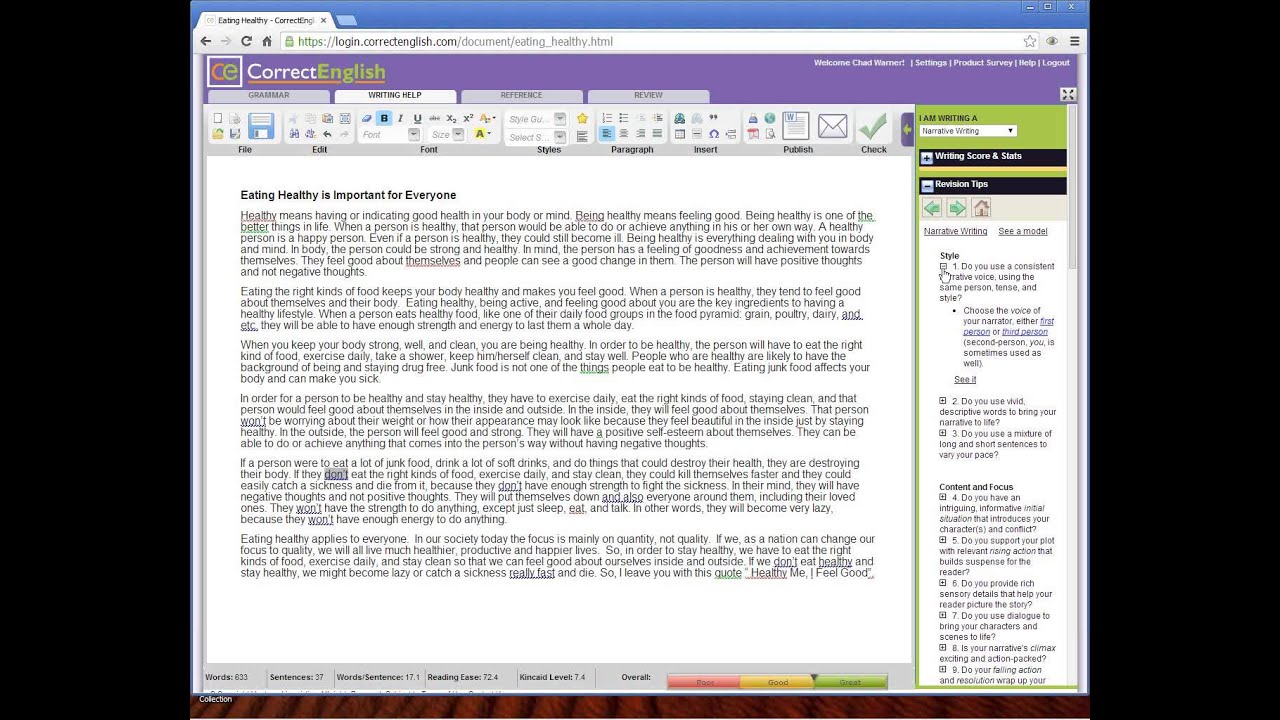Click the large Save floppy disk icon
Screen dimensions: 1280x720
[x=261, y=126]
